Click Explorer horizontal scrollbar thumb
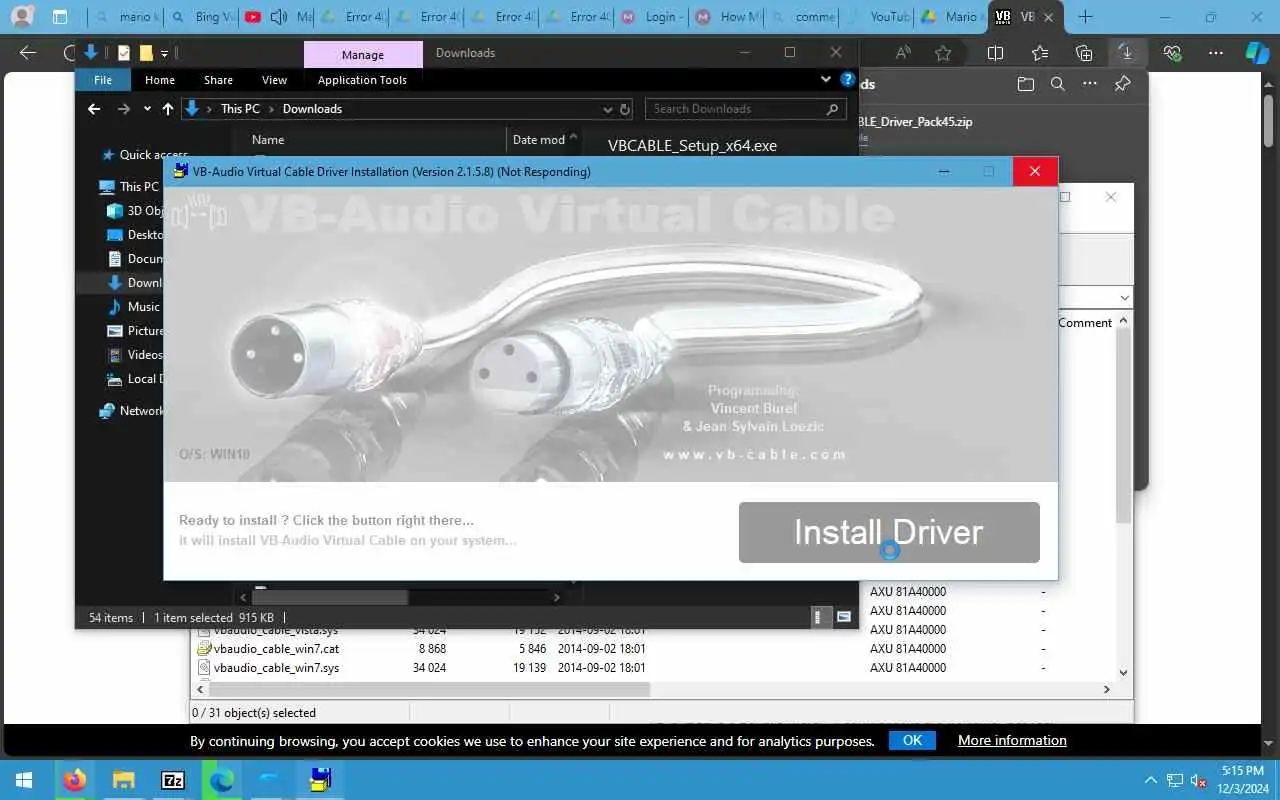The width and height of the screenshot is (1280, 800). (x=330, y=597)
